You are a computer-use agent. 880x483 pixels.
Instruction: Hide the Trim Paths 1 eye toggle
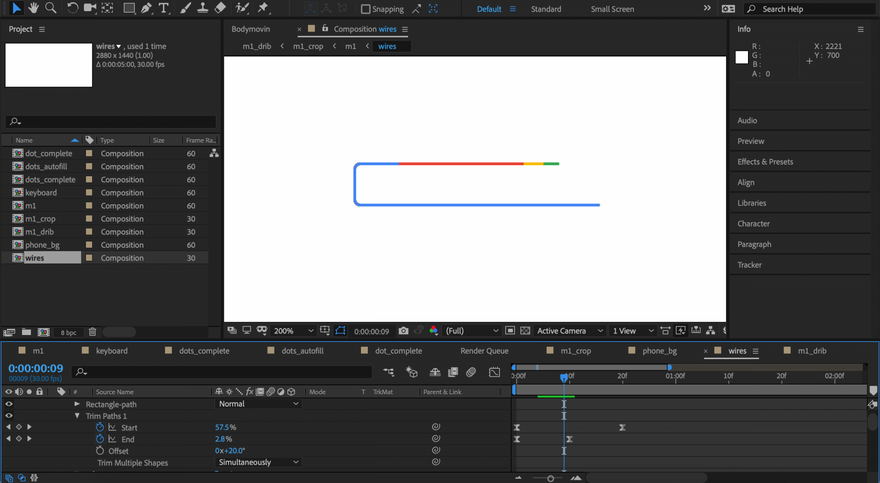8,416
